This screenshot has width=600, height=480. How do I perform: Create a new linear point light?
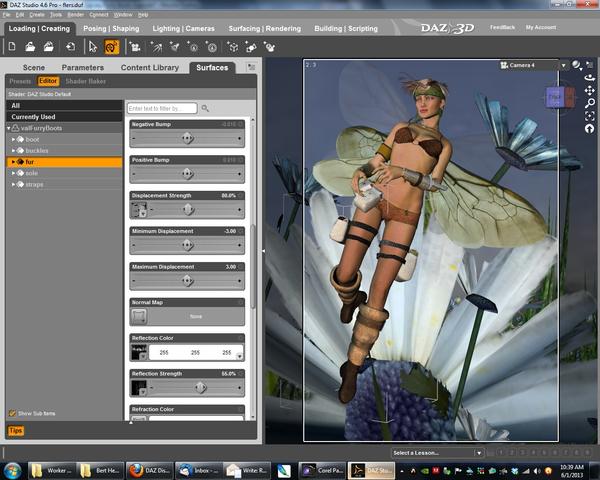[x=212, y=47]
